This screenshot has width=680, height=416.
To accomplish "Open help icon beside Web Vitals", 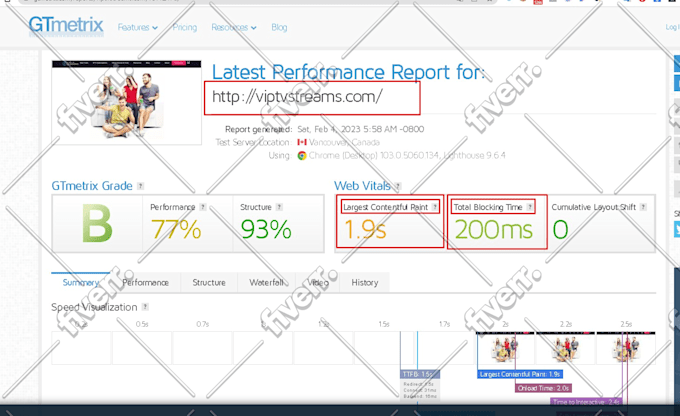I will point(398,186).
